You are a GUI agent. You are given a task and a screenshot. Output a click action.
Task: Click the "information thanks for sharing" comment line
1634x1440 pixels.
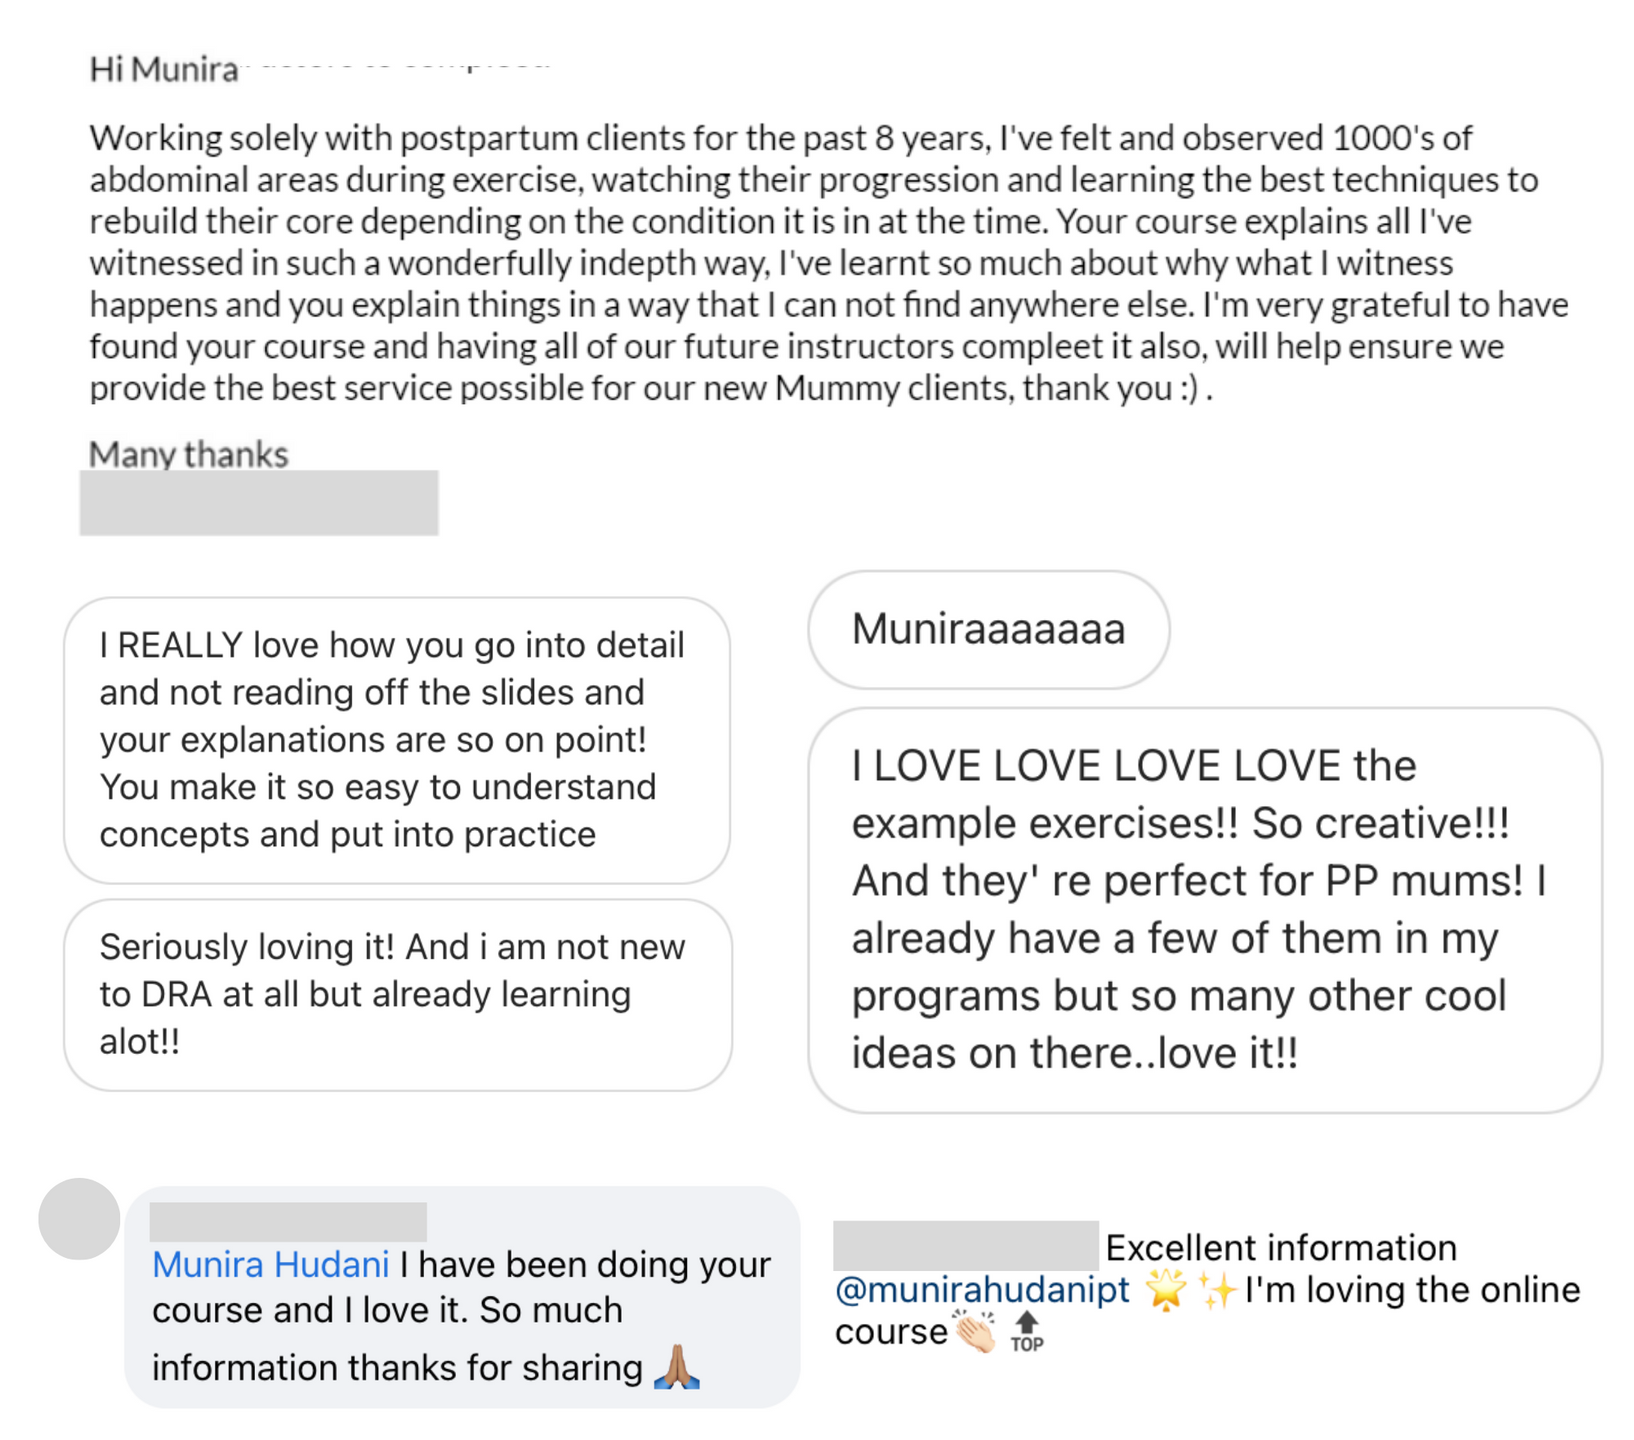396,1367
